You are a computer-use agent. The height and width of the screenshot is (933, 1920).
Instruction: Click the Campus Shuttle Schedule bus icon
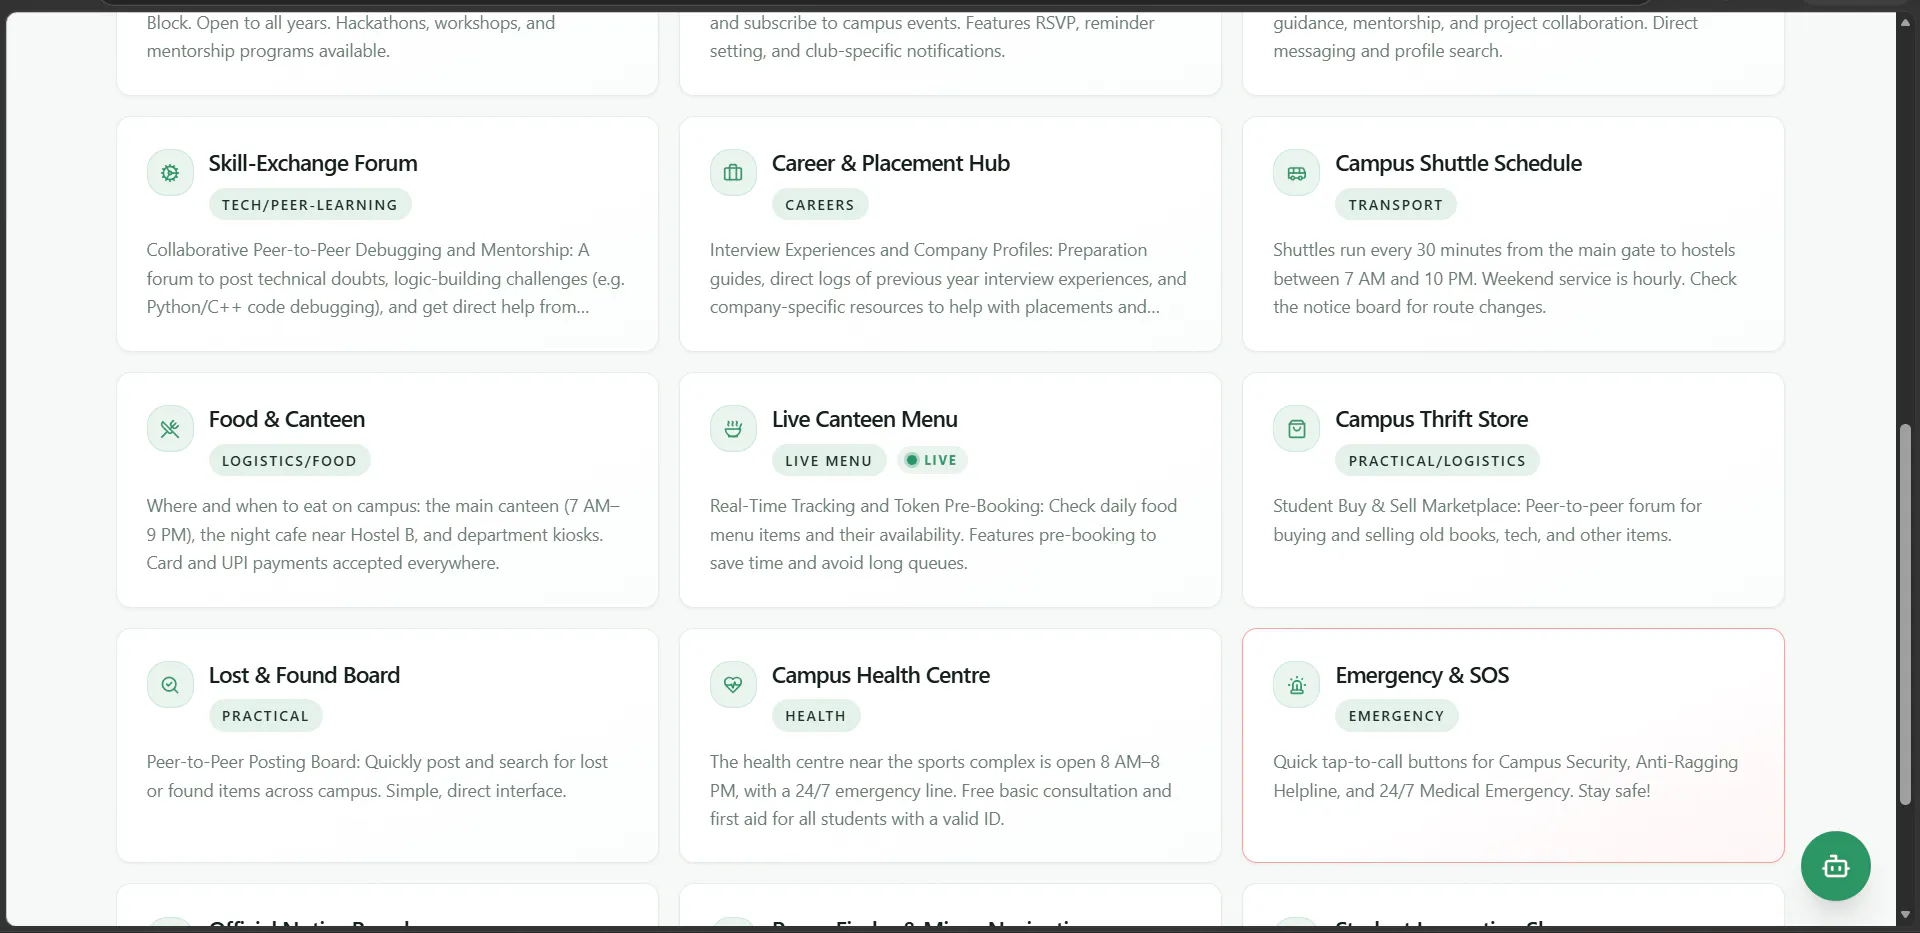click(x=1296, y=173)
